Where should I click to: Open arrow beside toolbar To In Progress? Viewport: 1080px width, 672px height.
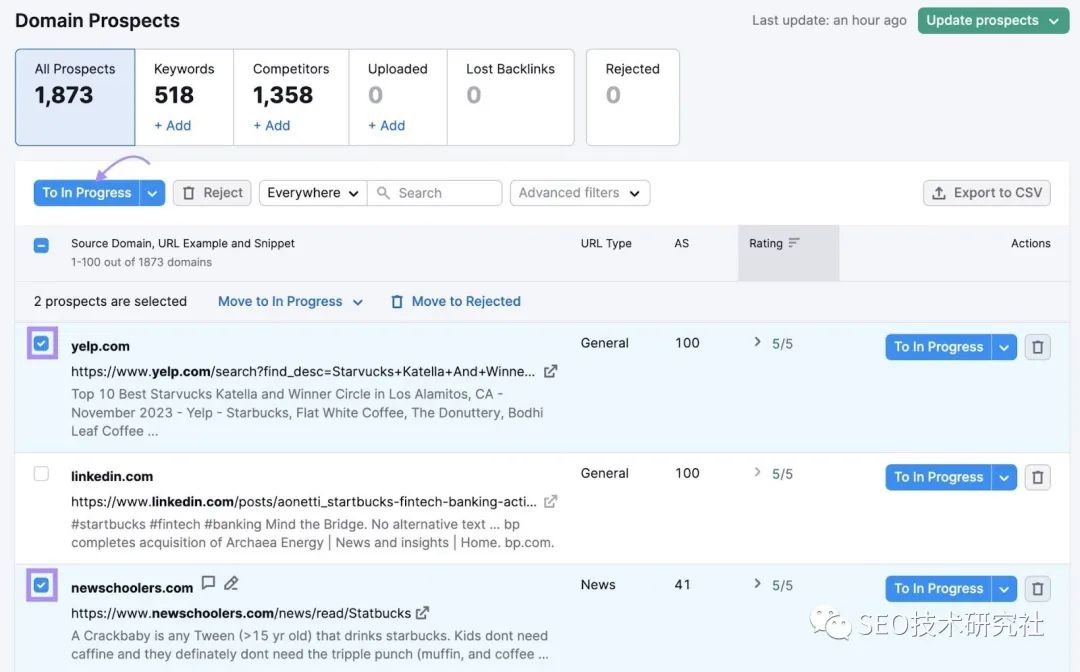pos(152,193)
